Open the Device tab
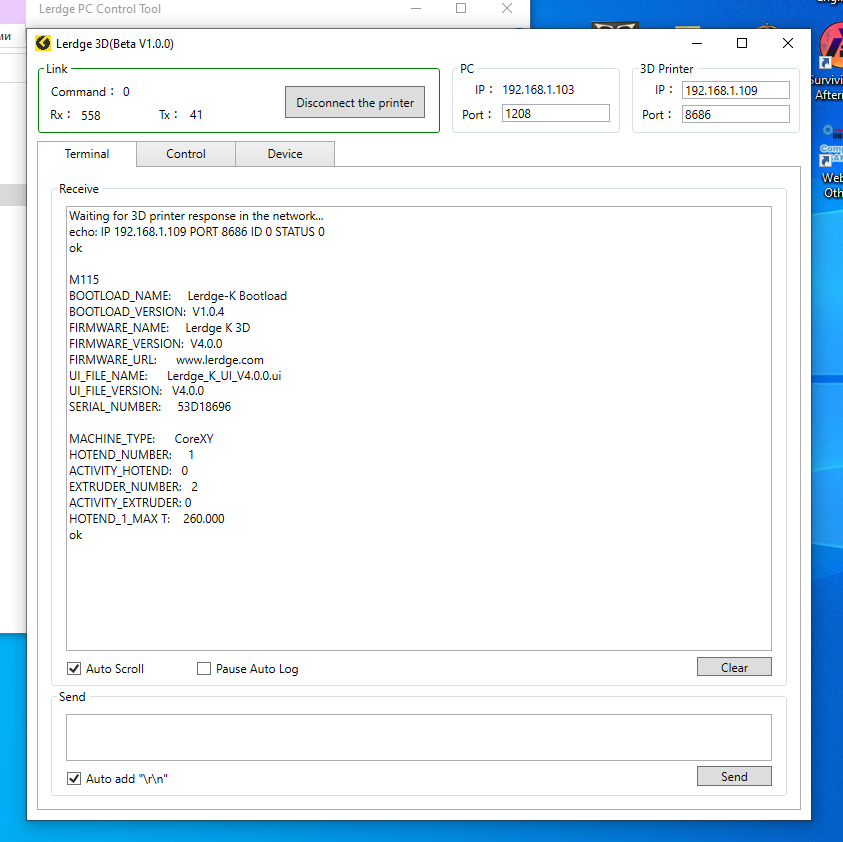The image size is (843, 842). click(x=285, y=154)
